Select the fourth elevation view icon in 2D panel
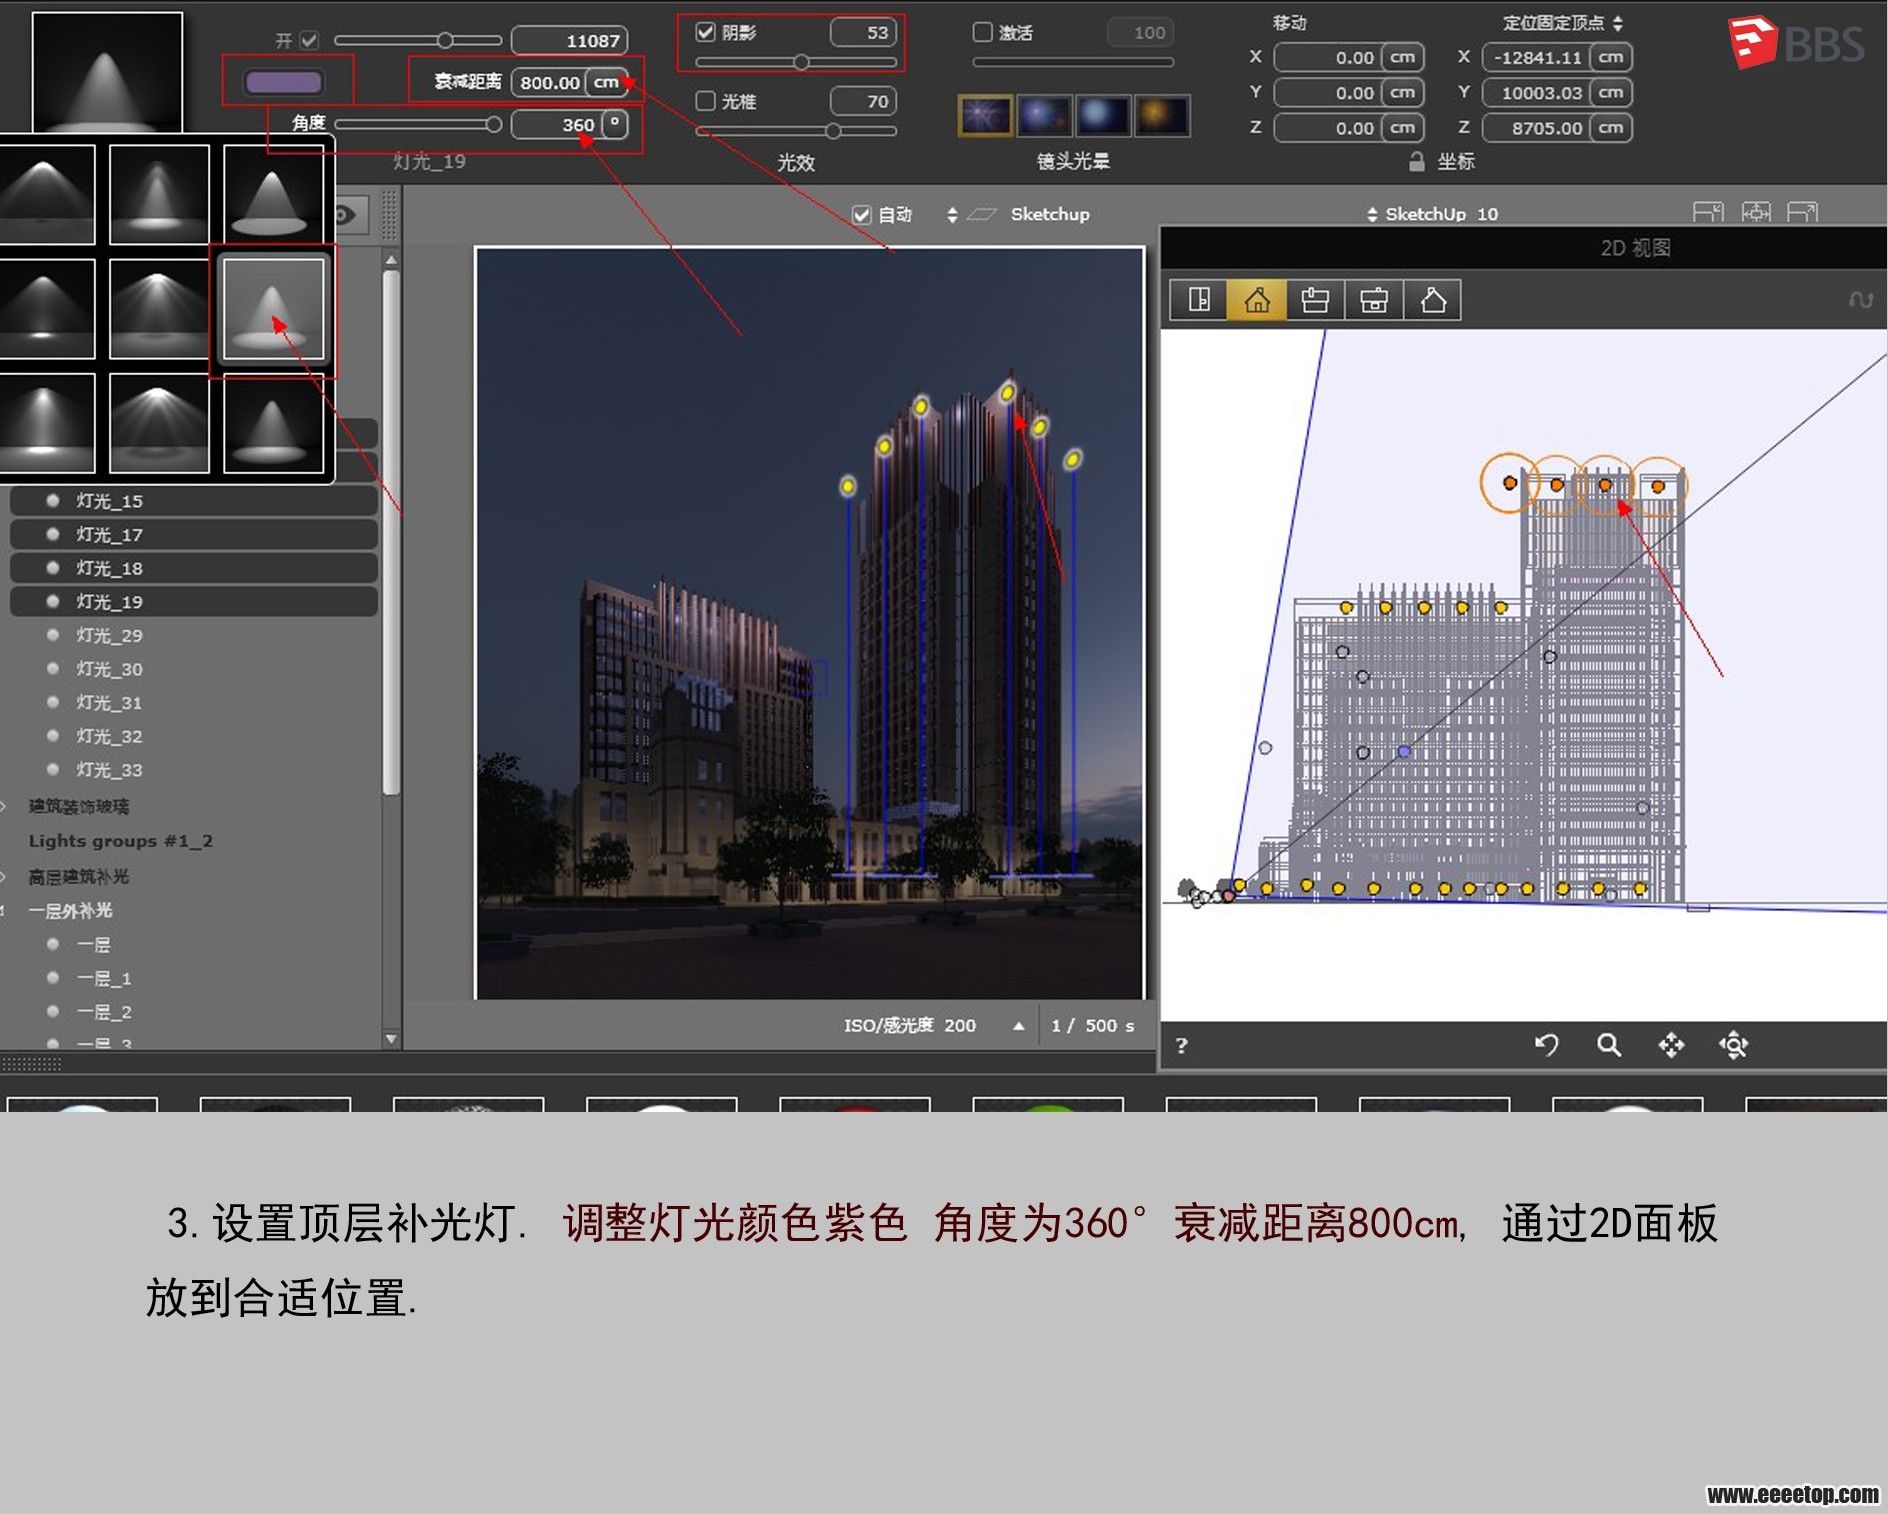The height and width of the screenshot is (1514, 1888). click(1374, 300)
